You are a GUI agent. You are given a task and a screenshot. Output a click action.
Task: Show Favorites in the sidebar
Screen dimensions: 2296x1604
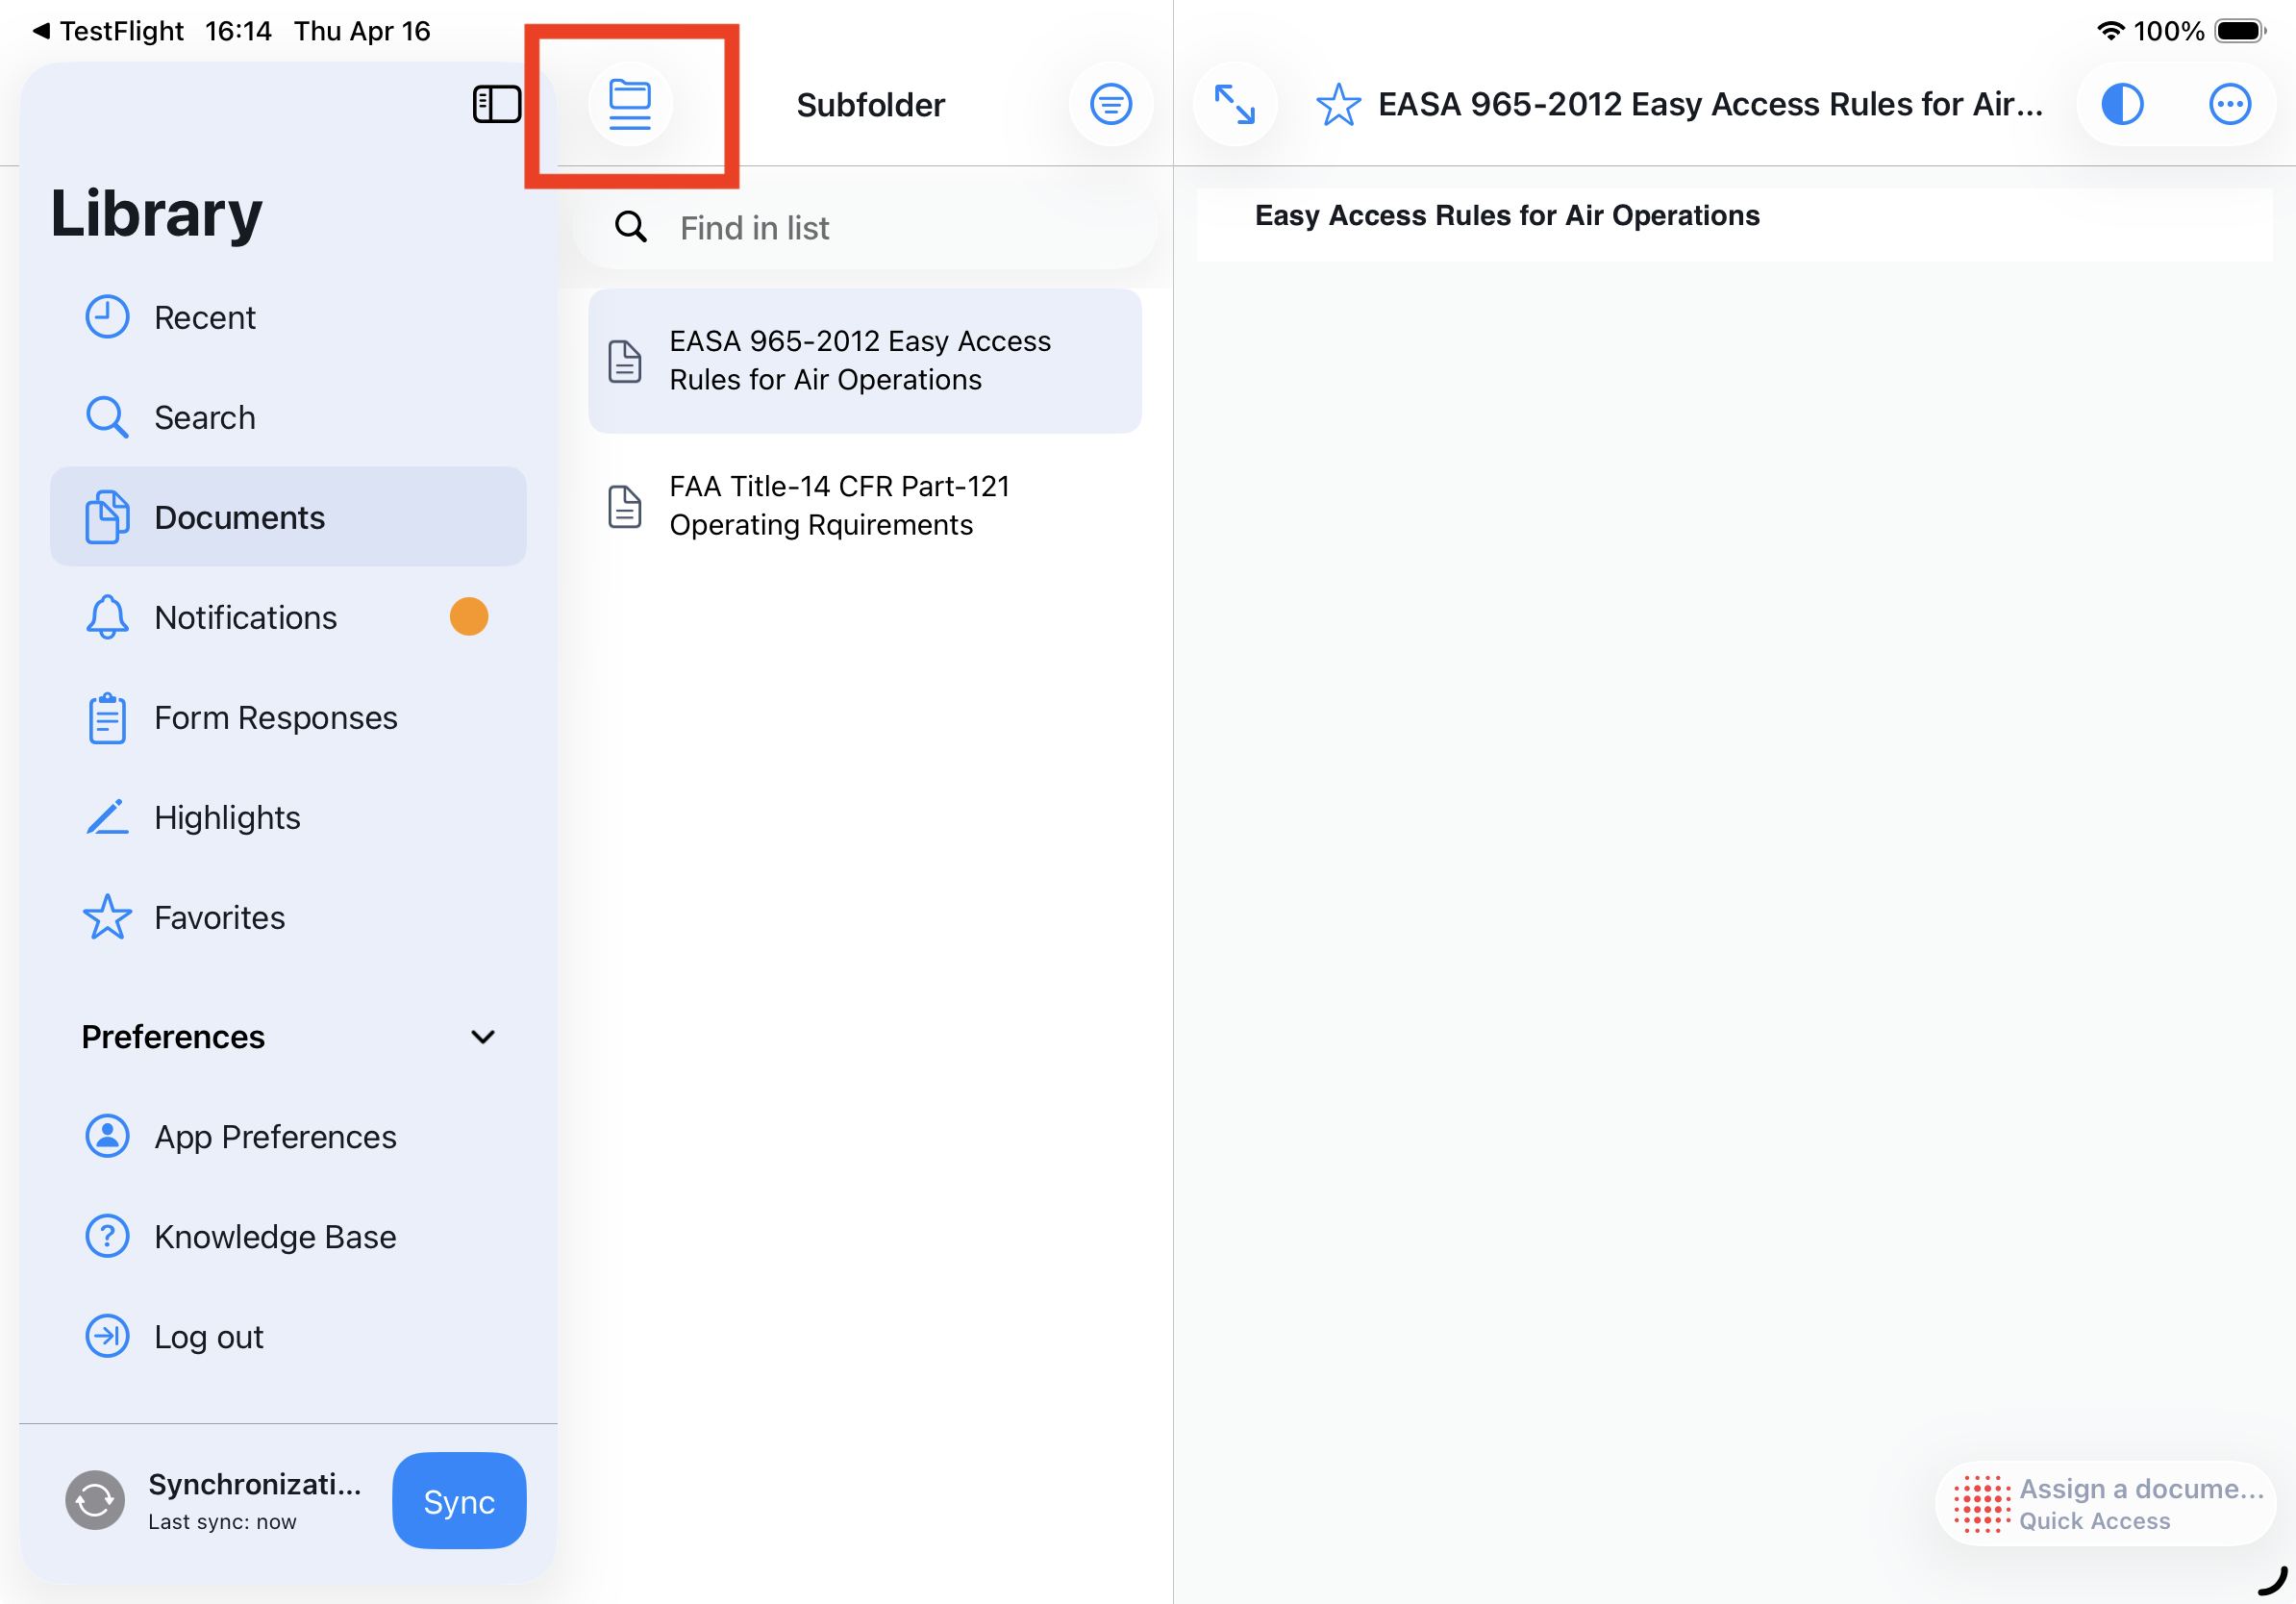point(219,918)
